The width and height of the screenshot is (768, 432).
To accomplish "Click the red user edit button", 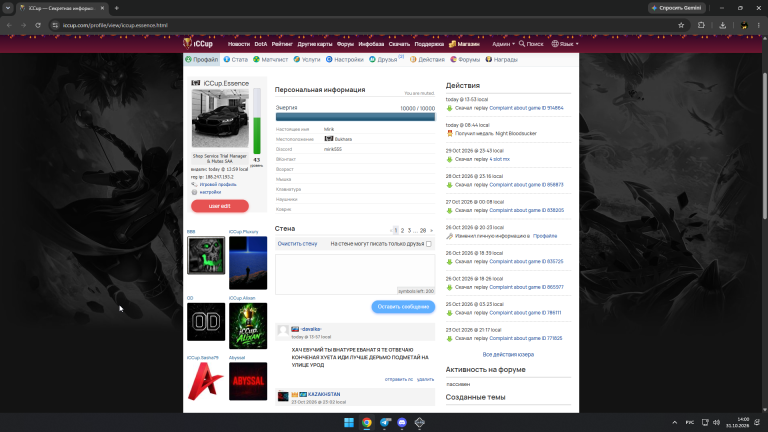I will pyautogui.click(x=219, y=206).
